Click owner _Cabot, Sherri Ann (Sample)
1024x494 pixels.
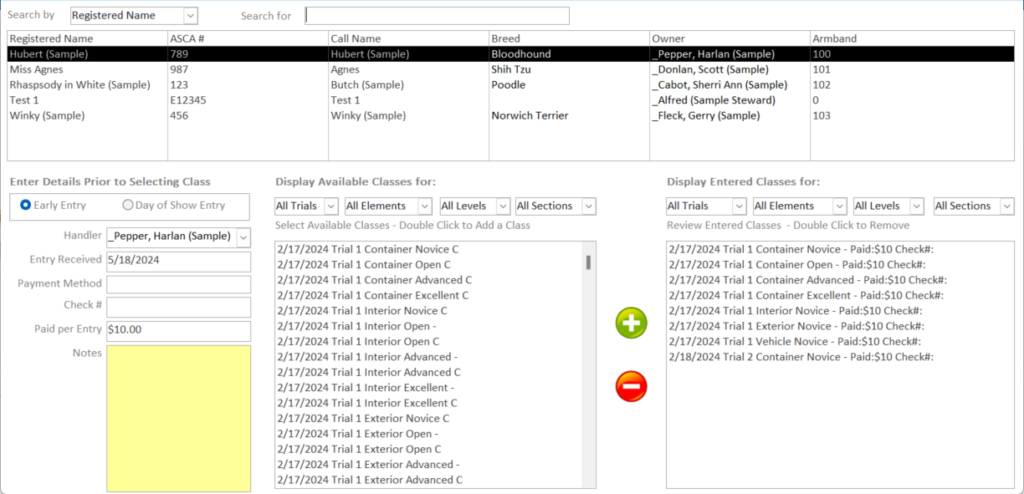730,85
